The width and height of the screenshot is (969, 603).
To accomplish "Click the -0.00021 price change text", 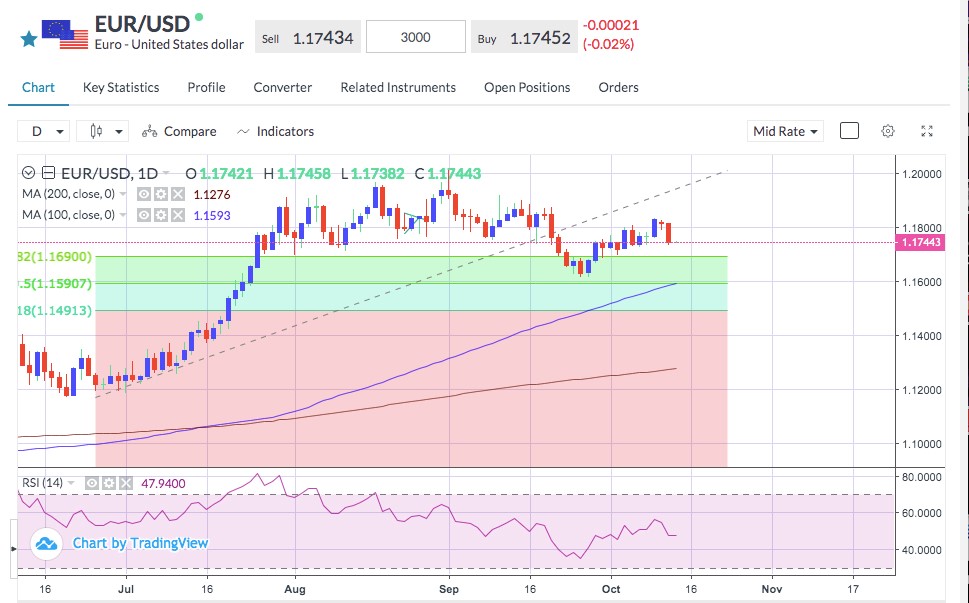I will pos(611,25).
